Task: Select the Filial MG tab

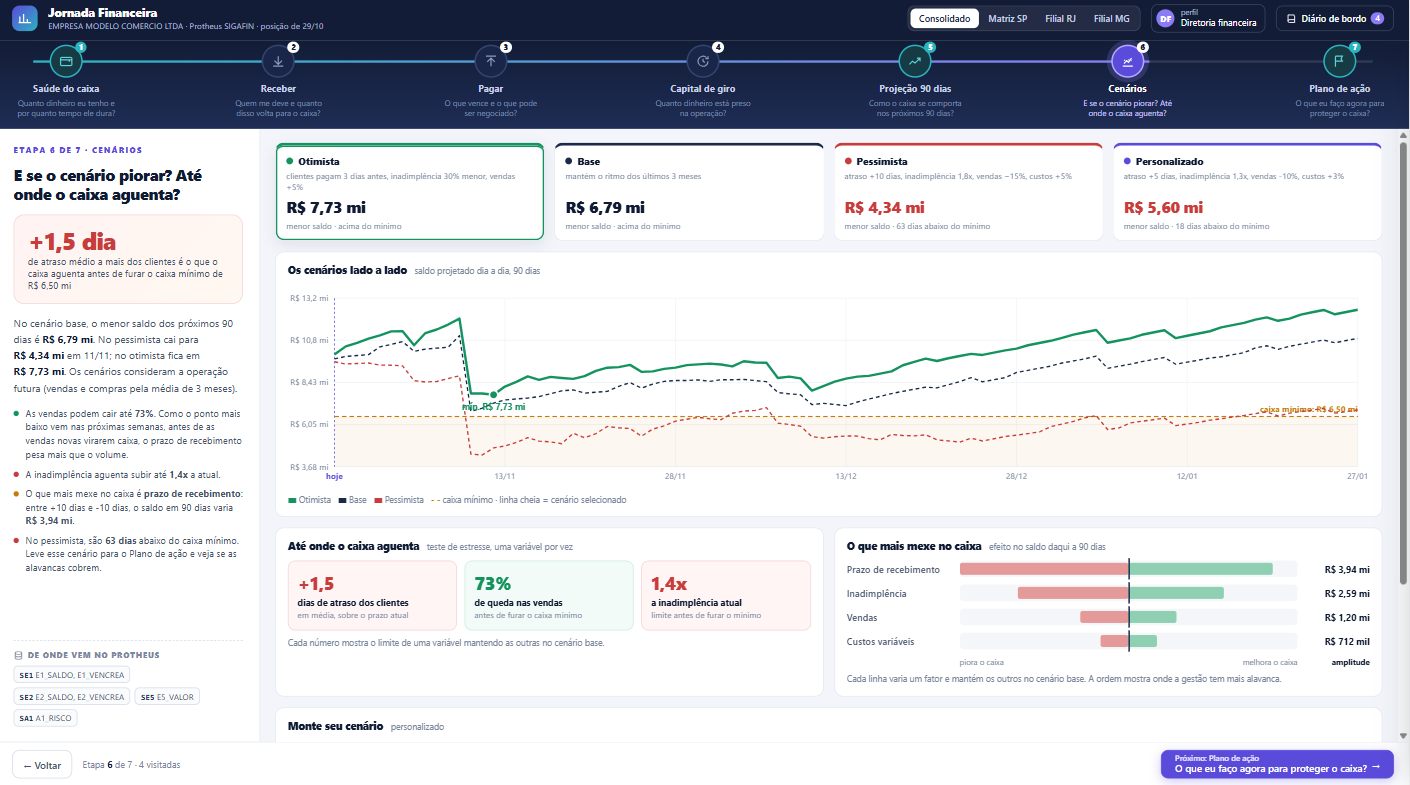Action: pyautogui.click(x=1111, y=18)
